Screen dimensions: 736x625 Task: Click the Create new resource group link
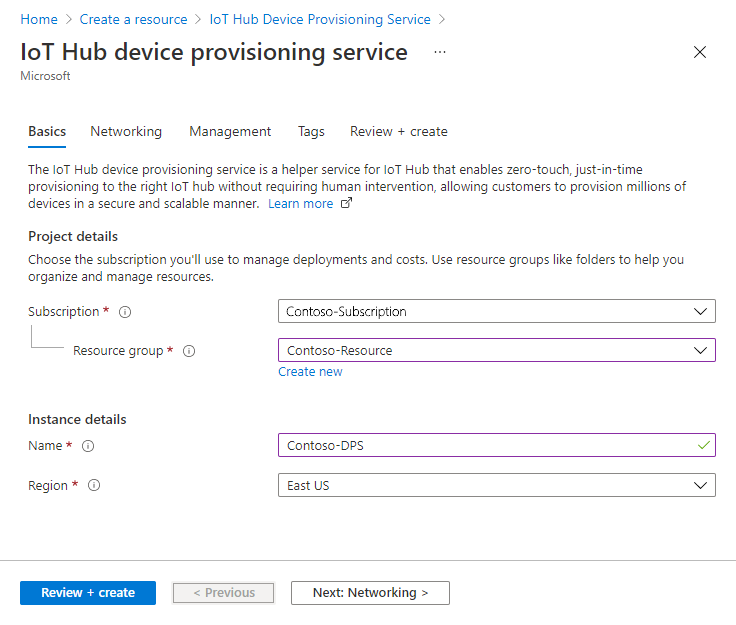[x=310, y=372]
